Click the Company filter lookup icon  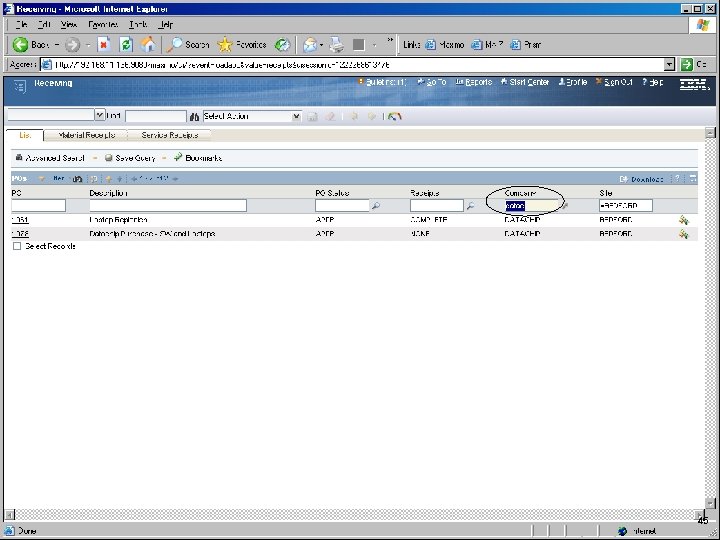(x=565, y=206)
